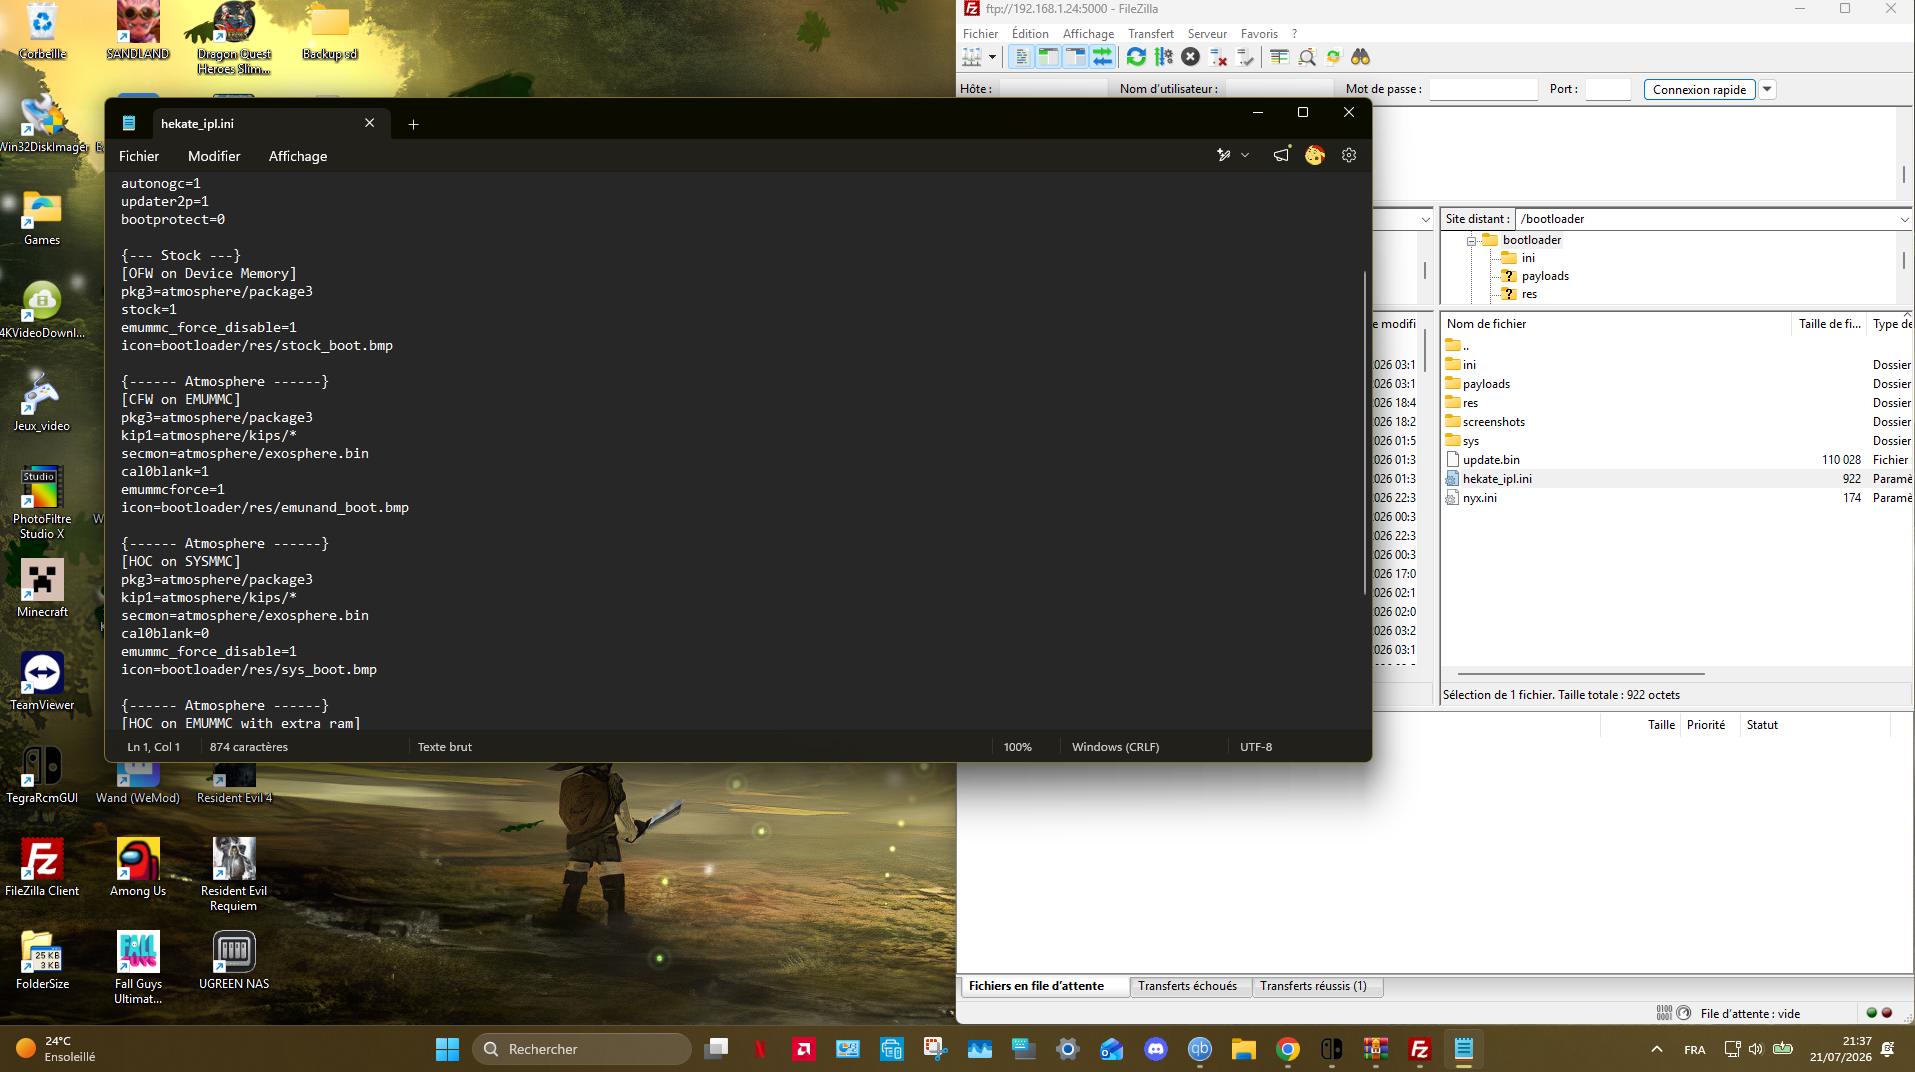The width and height of the screenshot is (1915, 1072).
Task: Toggle FileZilla local directory tree display
Action: [1048, 57]
